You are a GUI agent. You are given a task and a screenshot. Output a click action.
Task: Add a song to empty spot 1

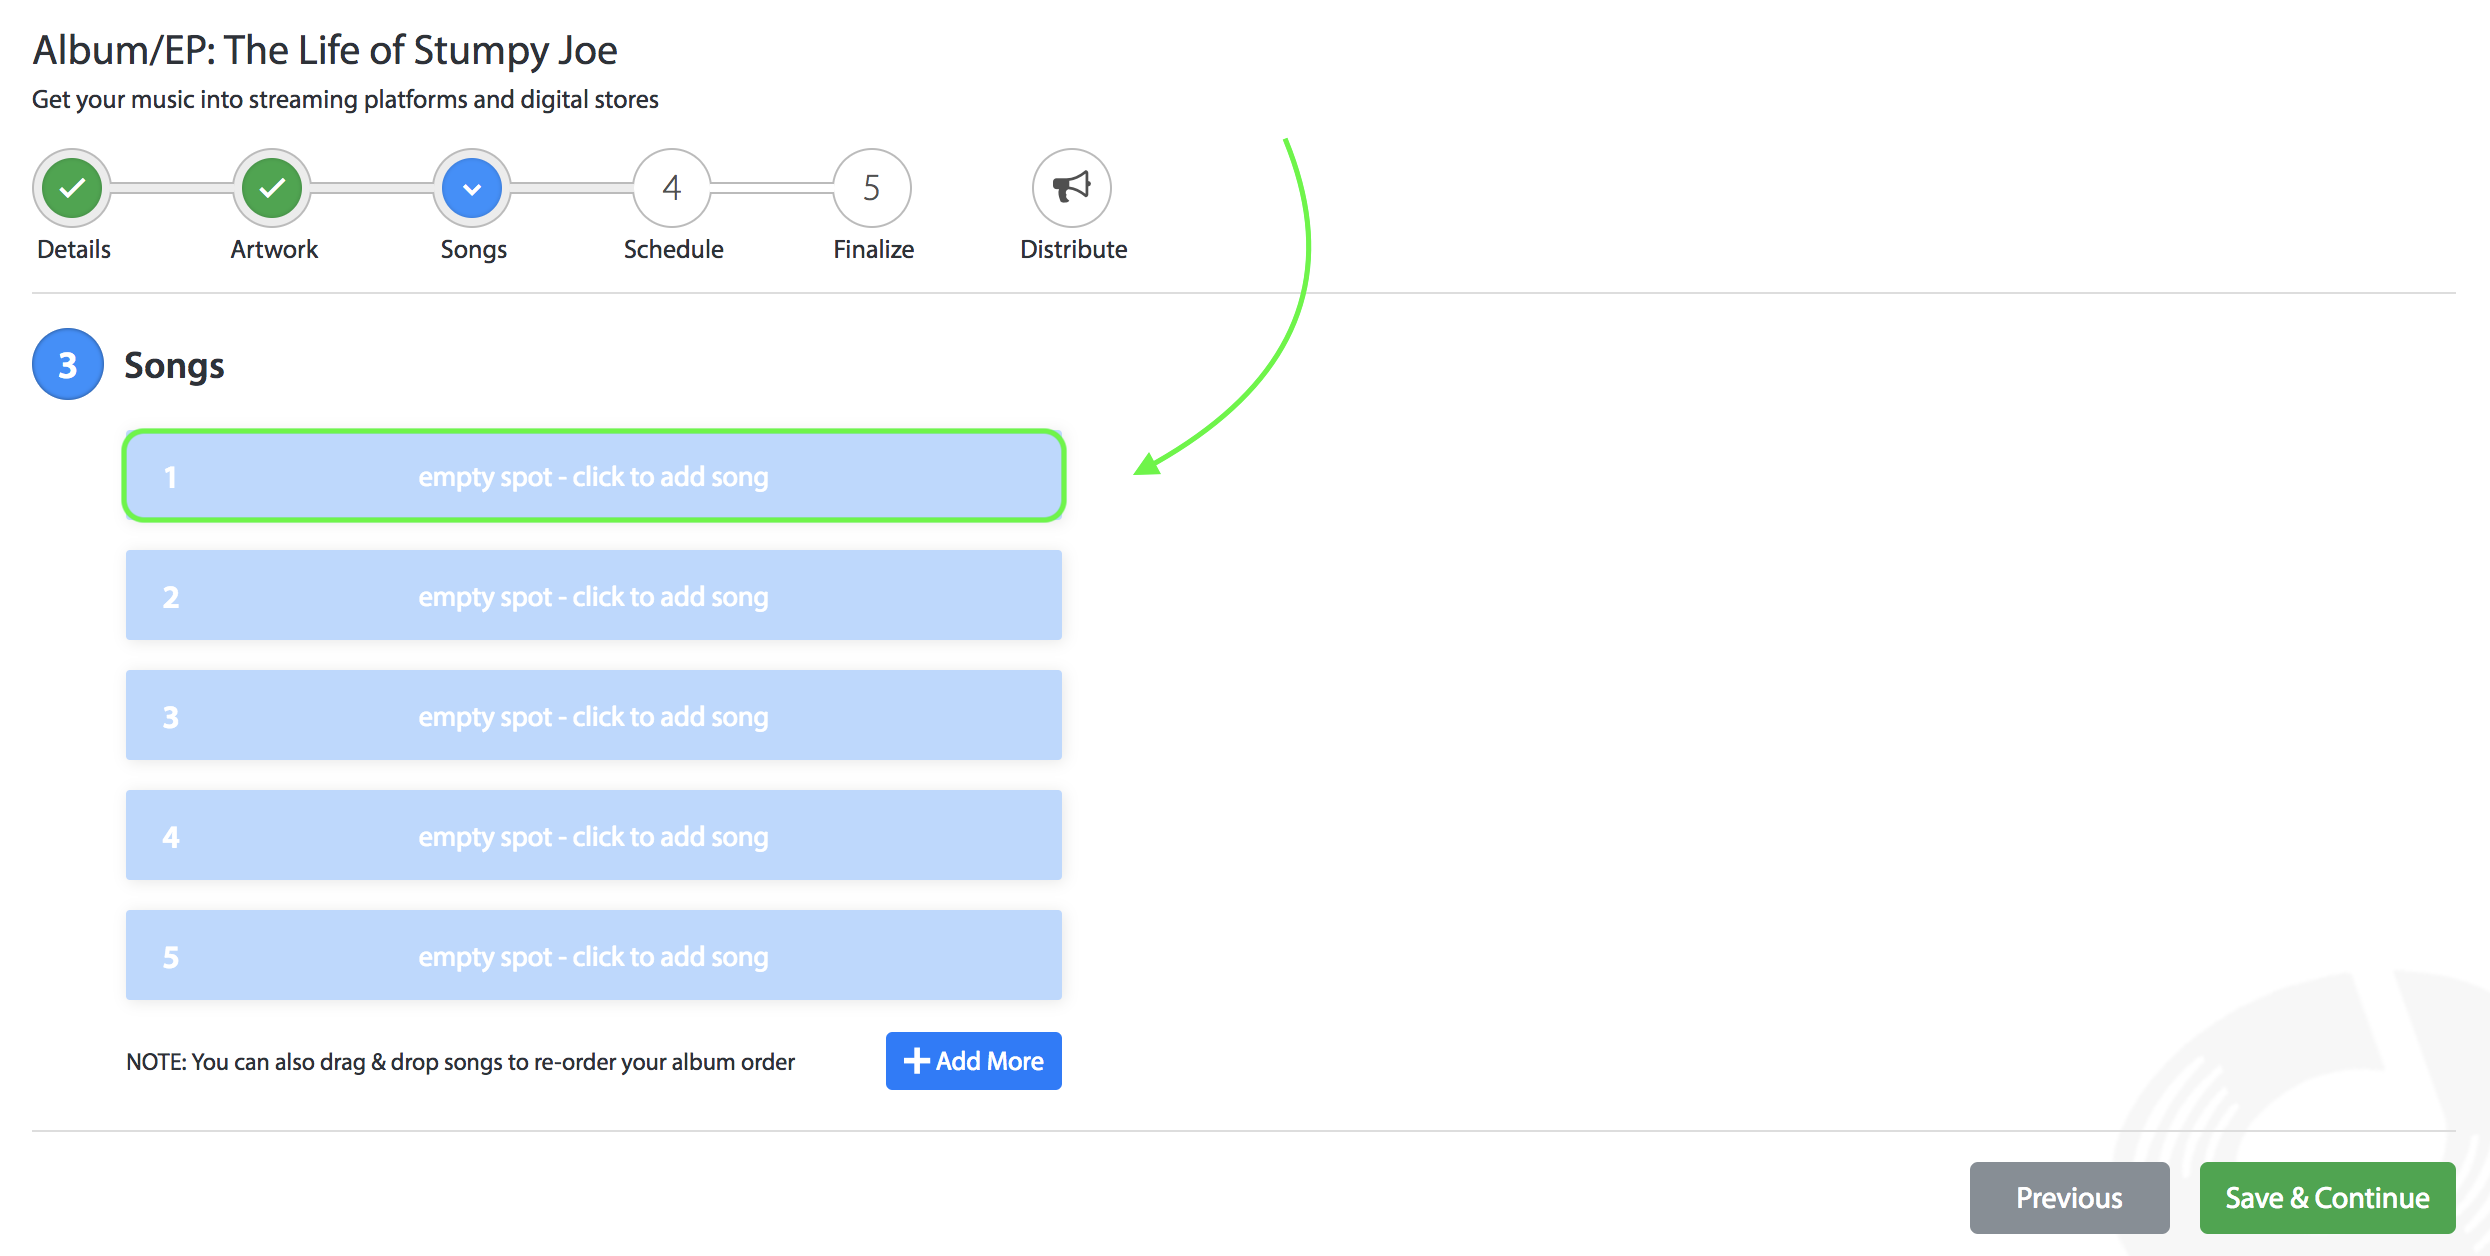[x=594, y=476]
